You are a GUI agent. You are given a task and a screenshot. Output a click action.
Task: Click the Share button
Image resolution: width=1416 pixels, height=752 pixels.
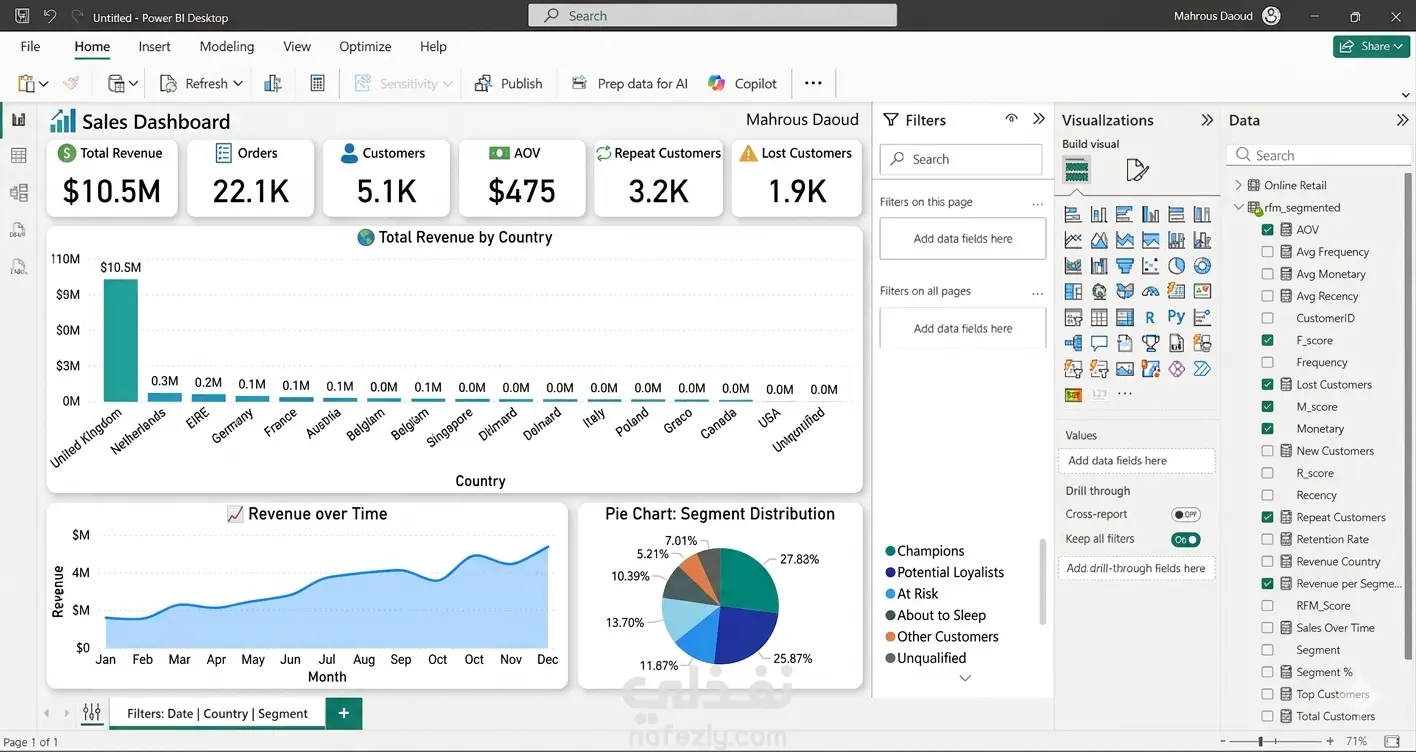(x=1371, y=46)
